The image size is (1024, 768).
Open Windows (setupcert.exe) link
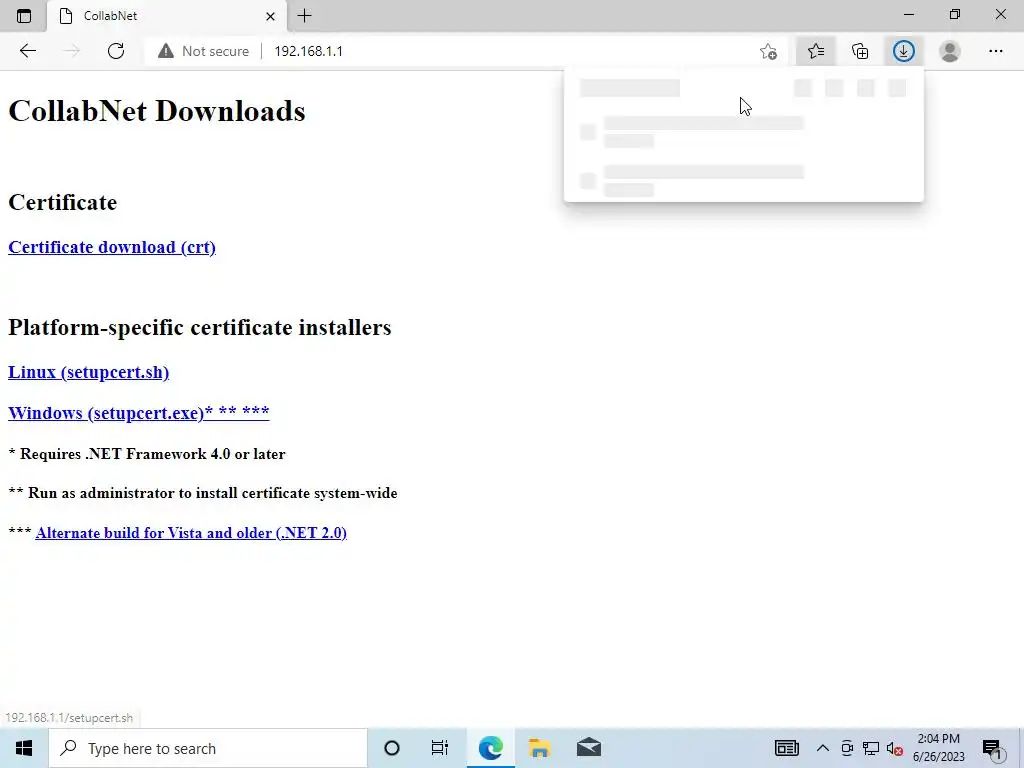pos(138,412)
